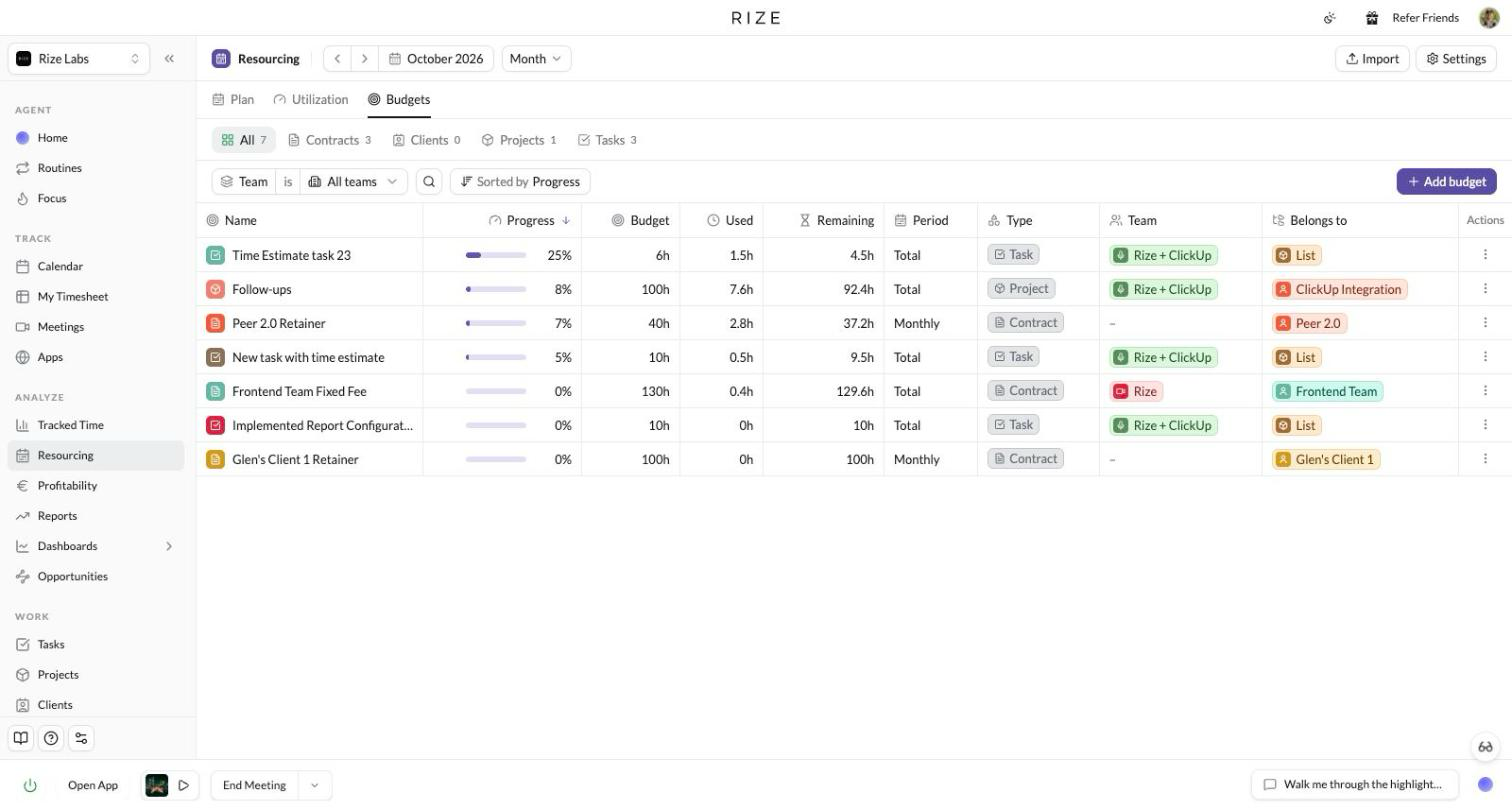This screenshot has height=810, width=1512.
Task: Open actions menu for Peer 2.0 Retainer
Action: pos(1485,323)
